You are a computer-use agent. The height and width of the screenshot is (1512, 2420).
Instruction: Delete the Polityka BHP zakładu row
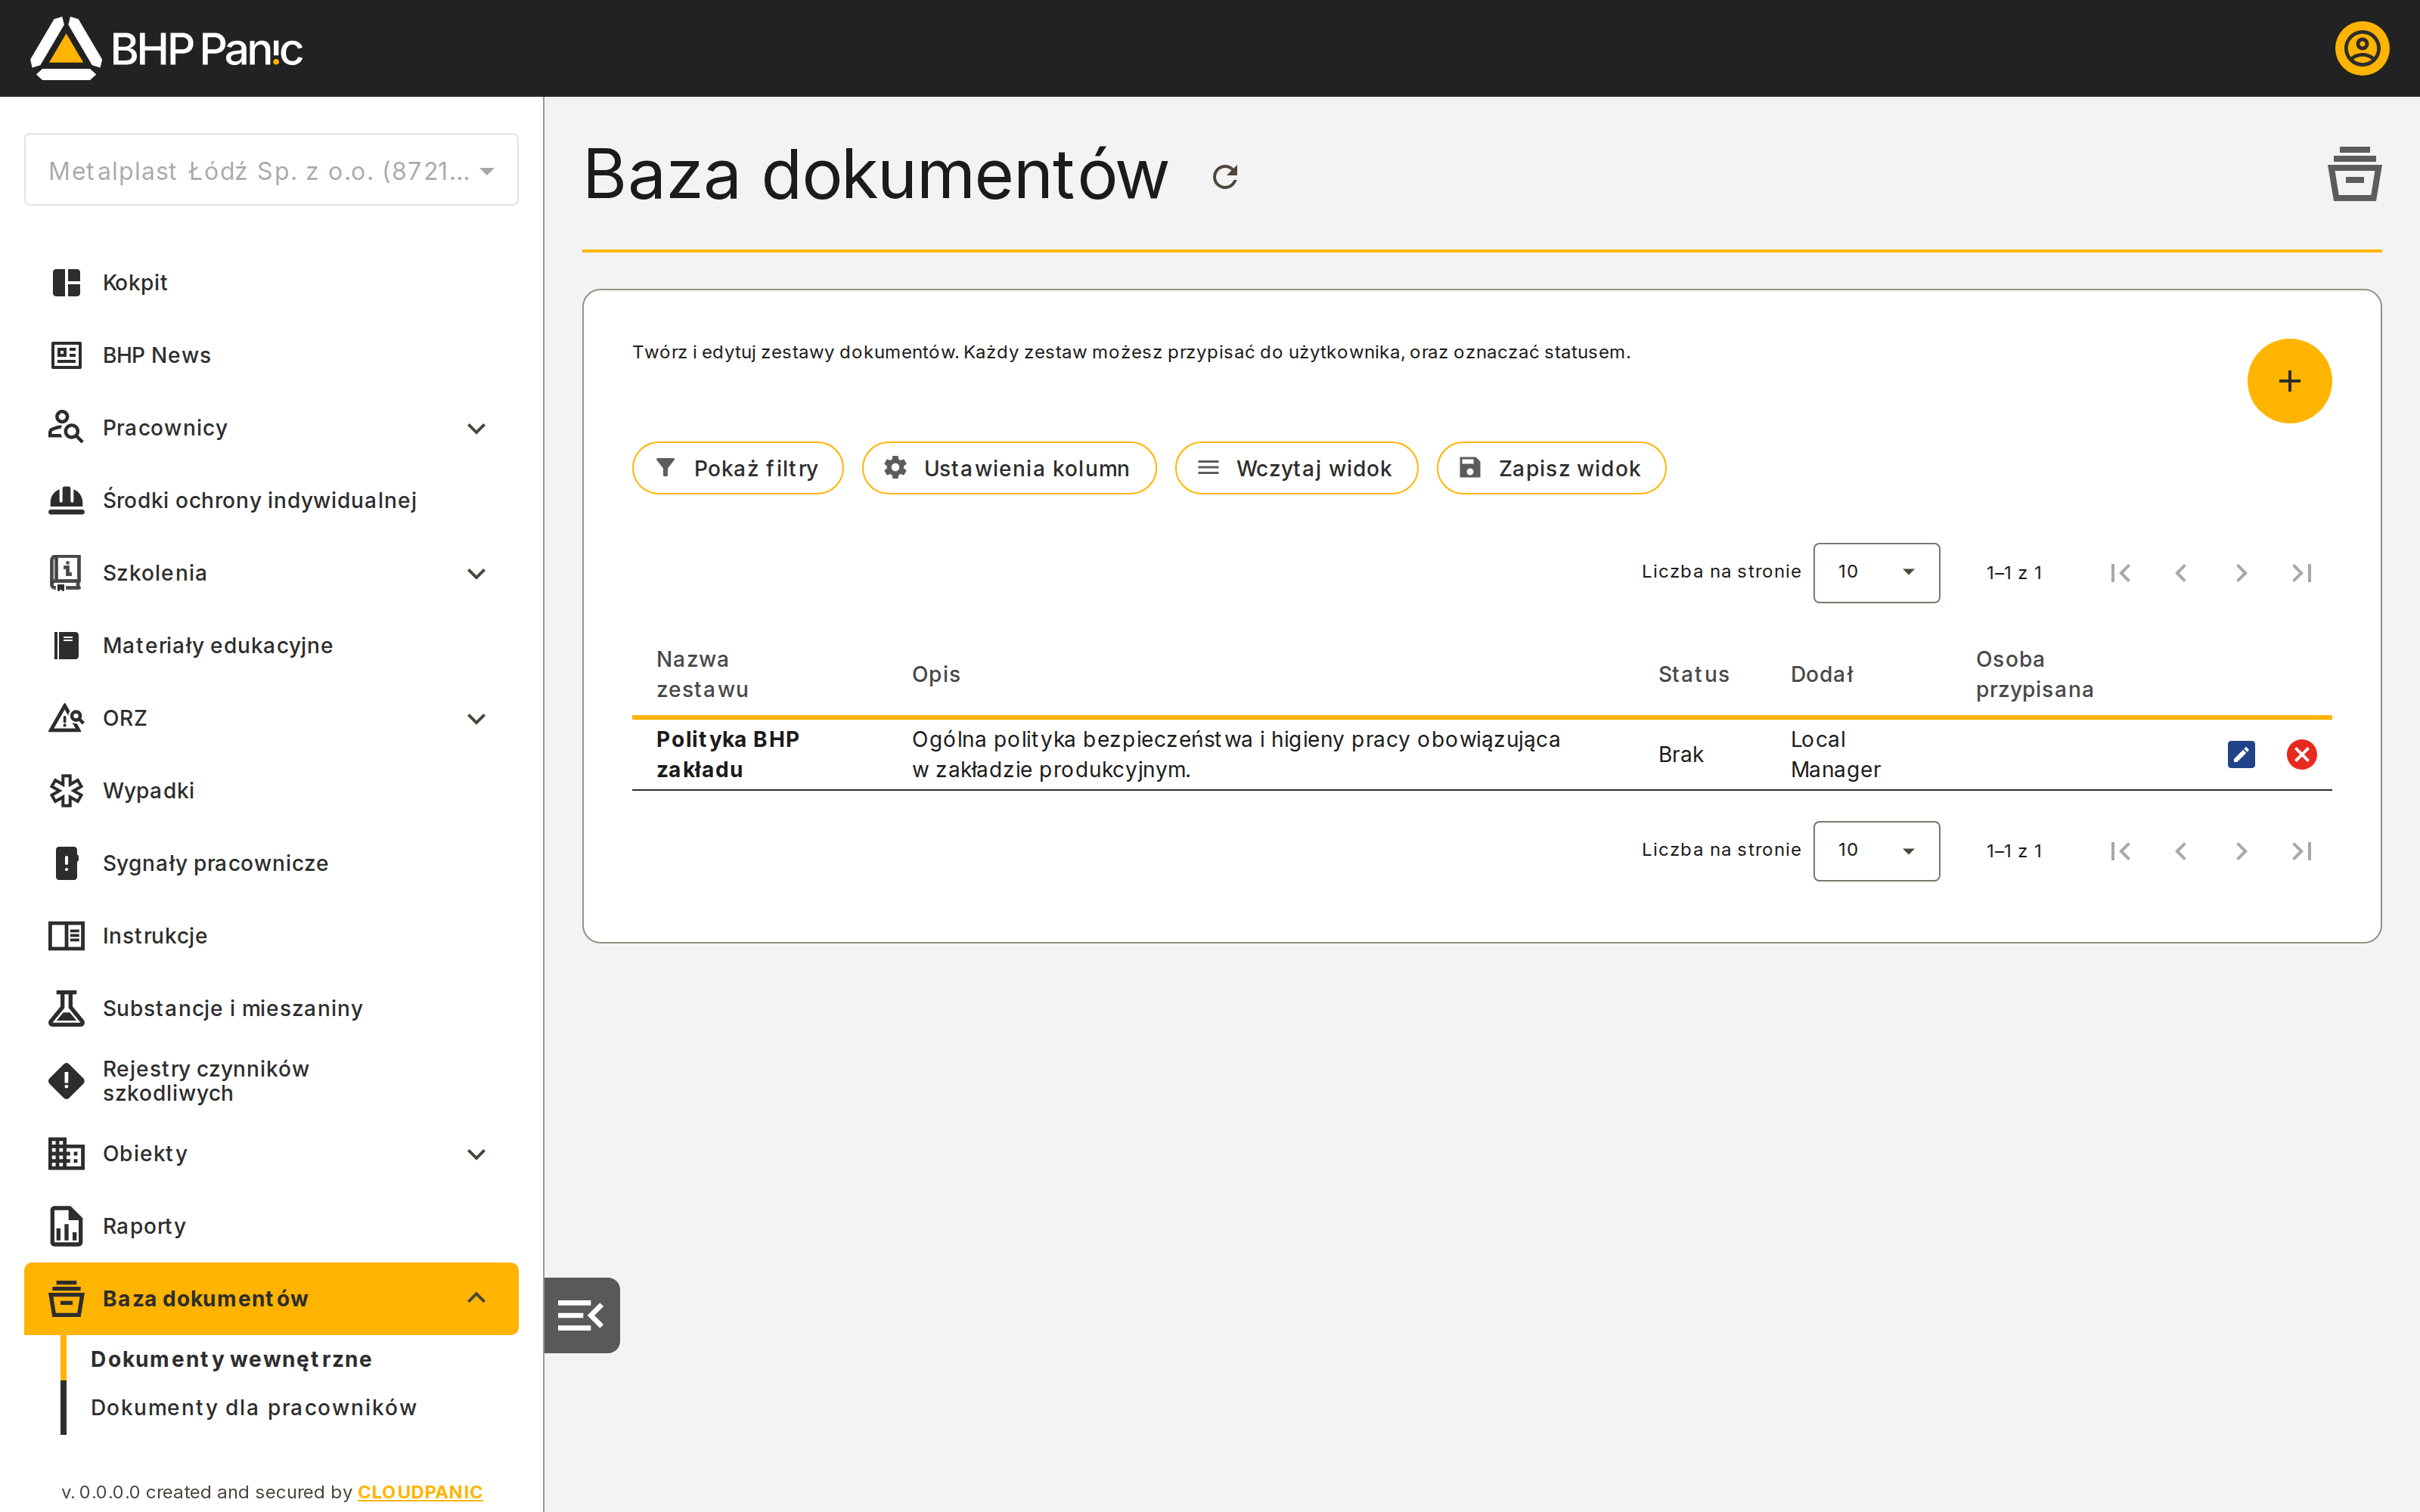2301,754
